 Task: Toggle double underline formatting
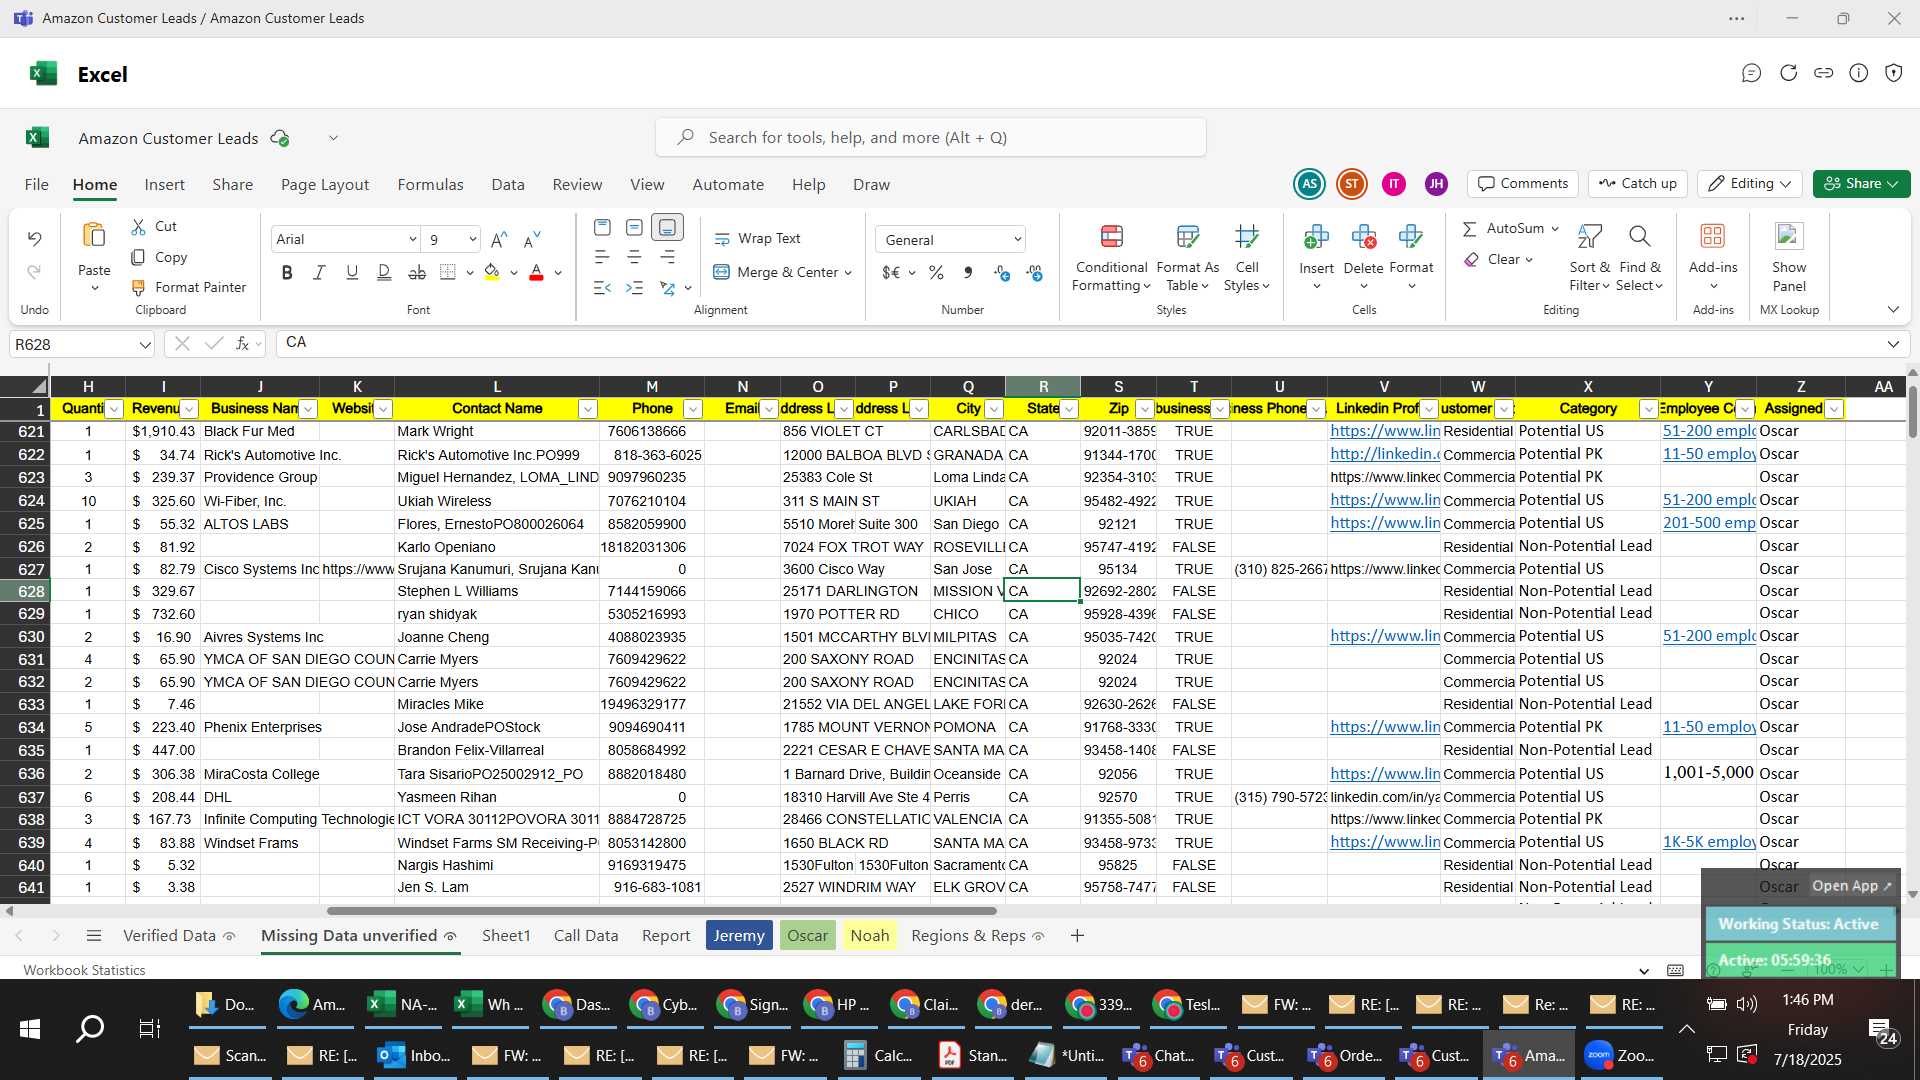[x=384, y=272]
